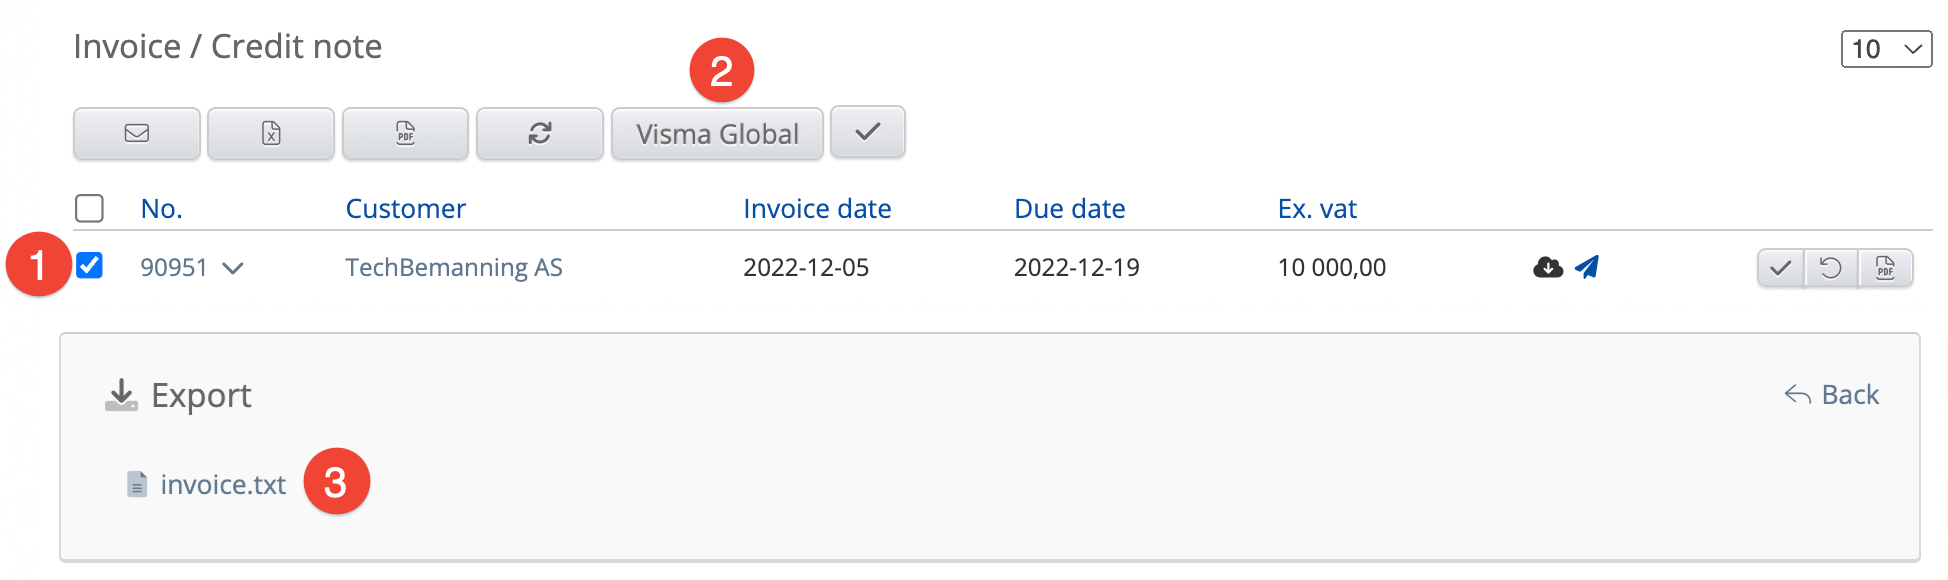1948x580 pixels.
Task: Sort by the Invoice date column header
Action: pyautogui.click(x=816, y=208)
